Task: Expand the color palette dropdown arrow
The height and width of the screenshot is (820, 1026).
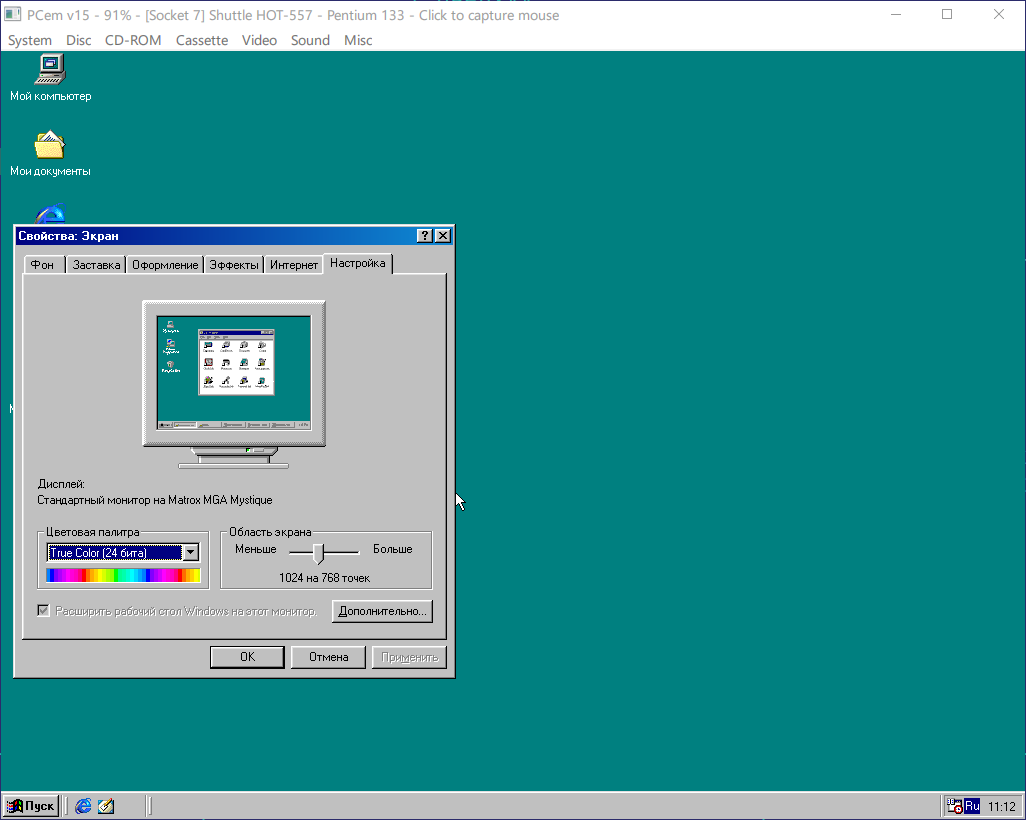Action: pos(191,553)
